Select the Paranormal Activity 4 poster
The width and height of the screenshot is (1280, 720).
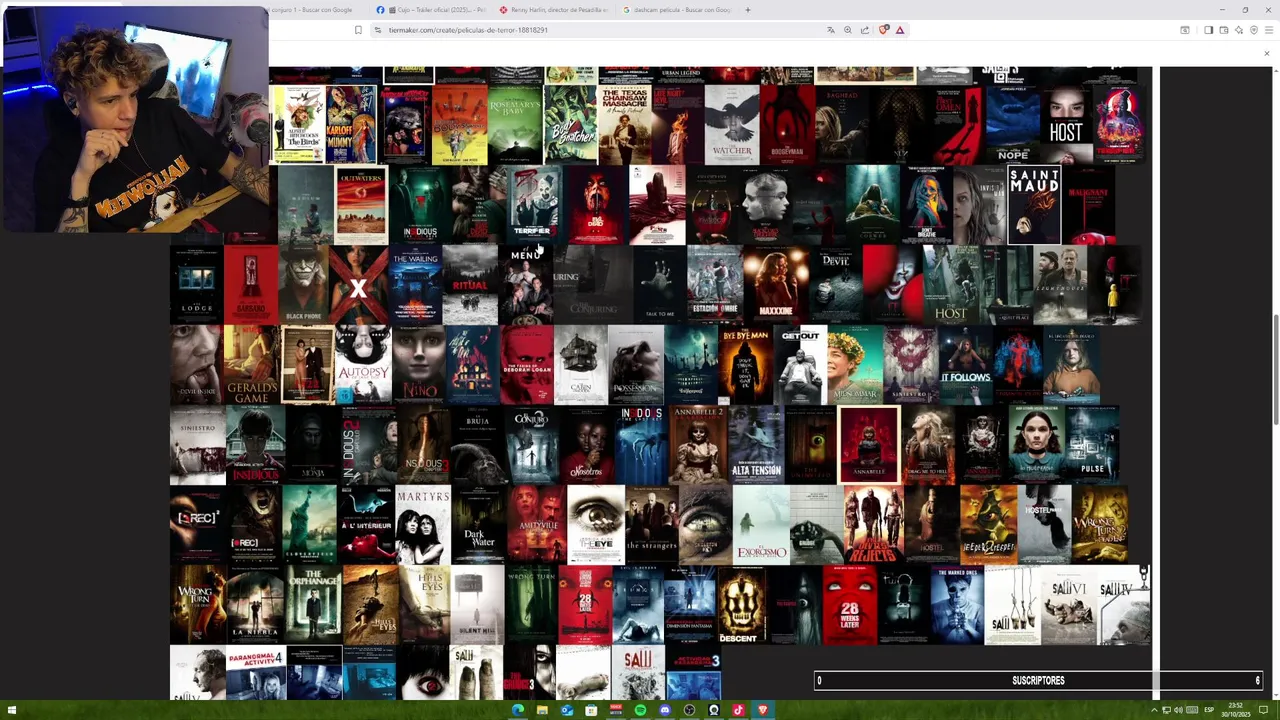256,673
